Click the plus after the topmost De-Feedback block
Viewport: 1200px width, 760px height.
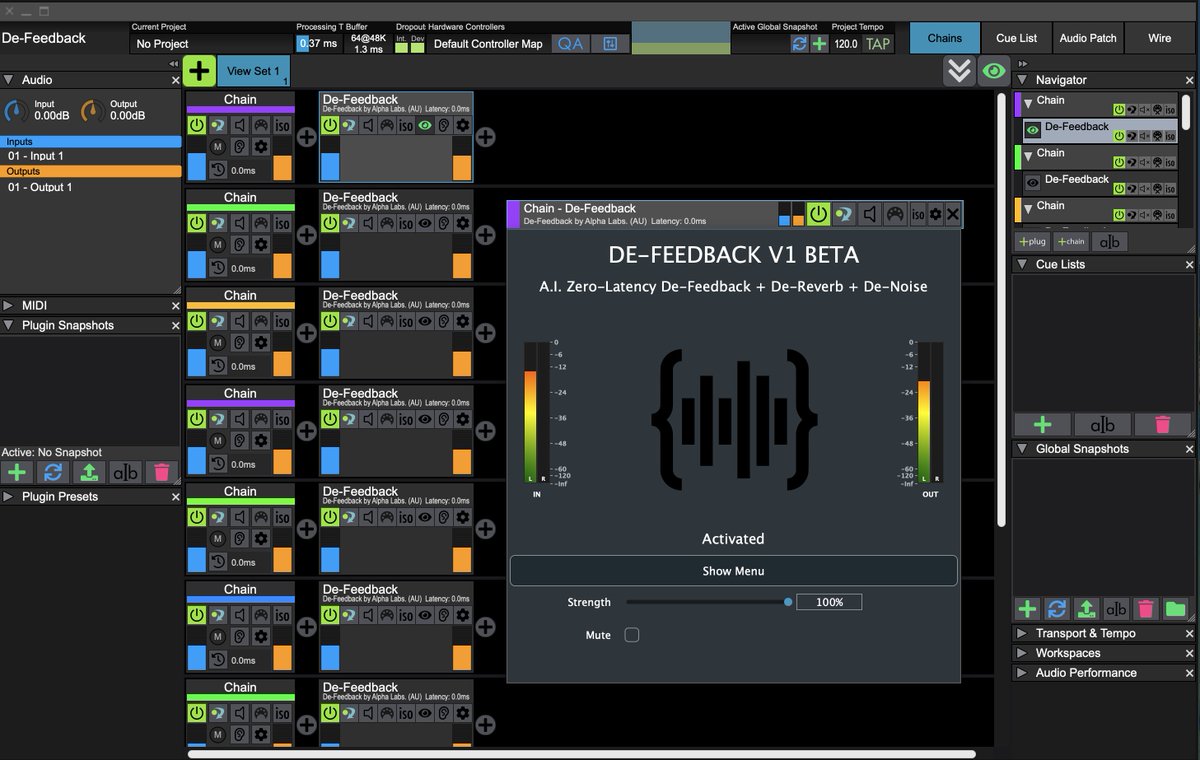click(485, 137)
